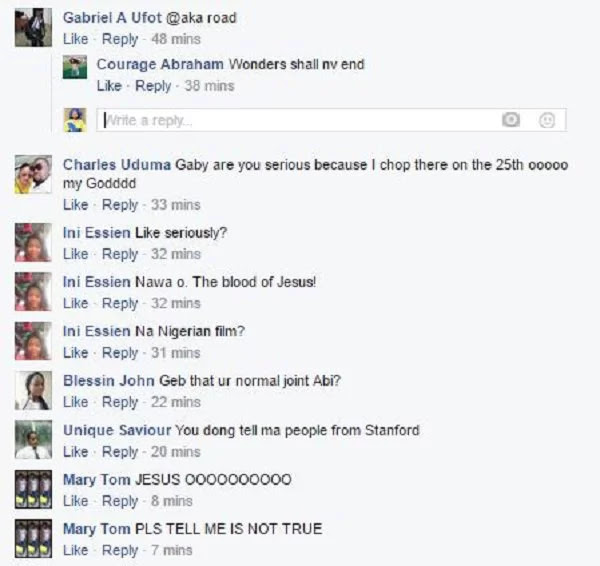This screenshot has height=566, width=600.
Task: Like "Nawa o. The blood of Jesus!" comment
Action: click(x=75, y=303)
